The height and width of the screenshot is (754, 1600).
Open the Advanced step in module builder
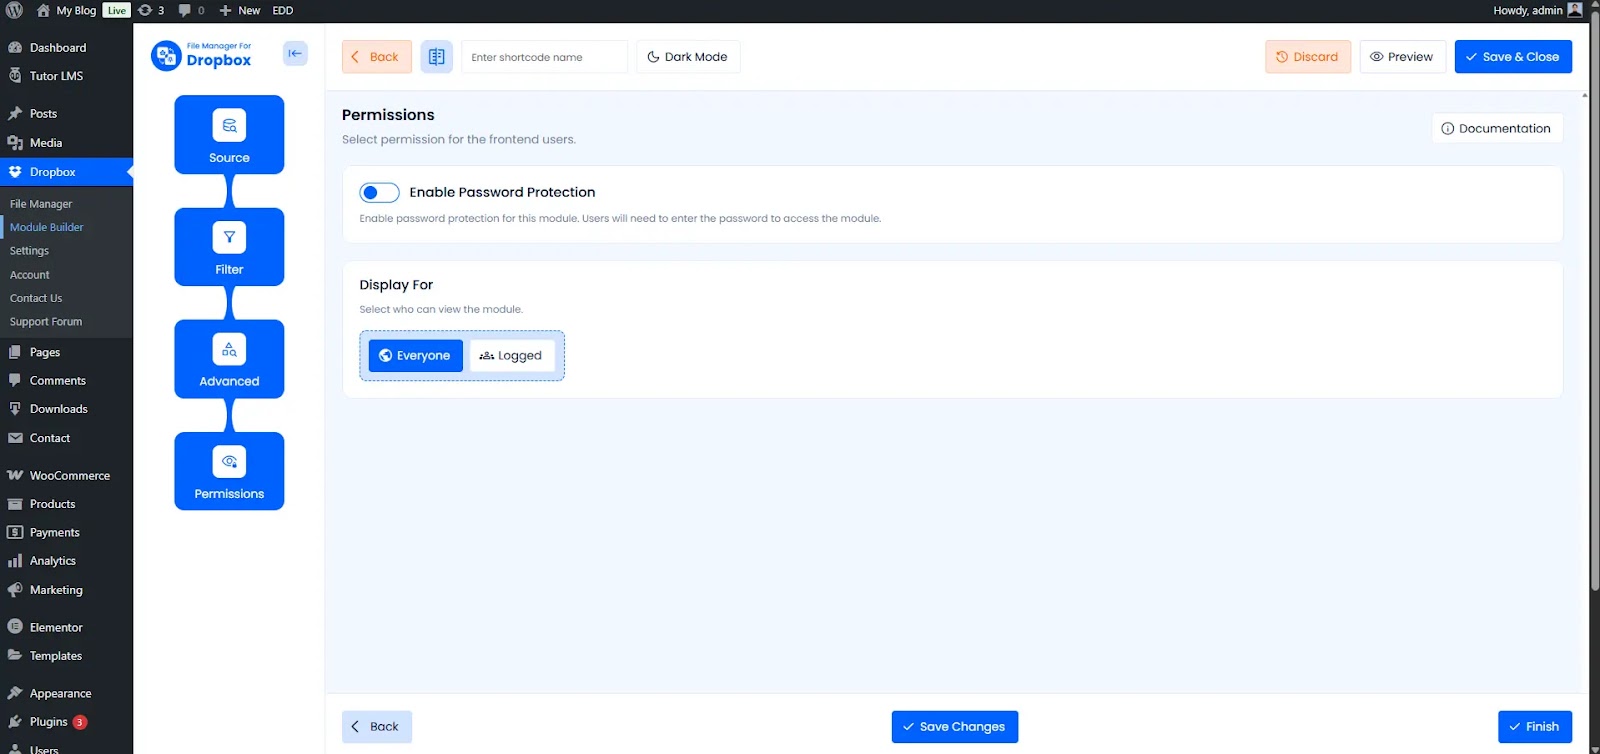[x=229, y=359]
